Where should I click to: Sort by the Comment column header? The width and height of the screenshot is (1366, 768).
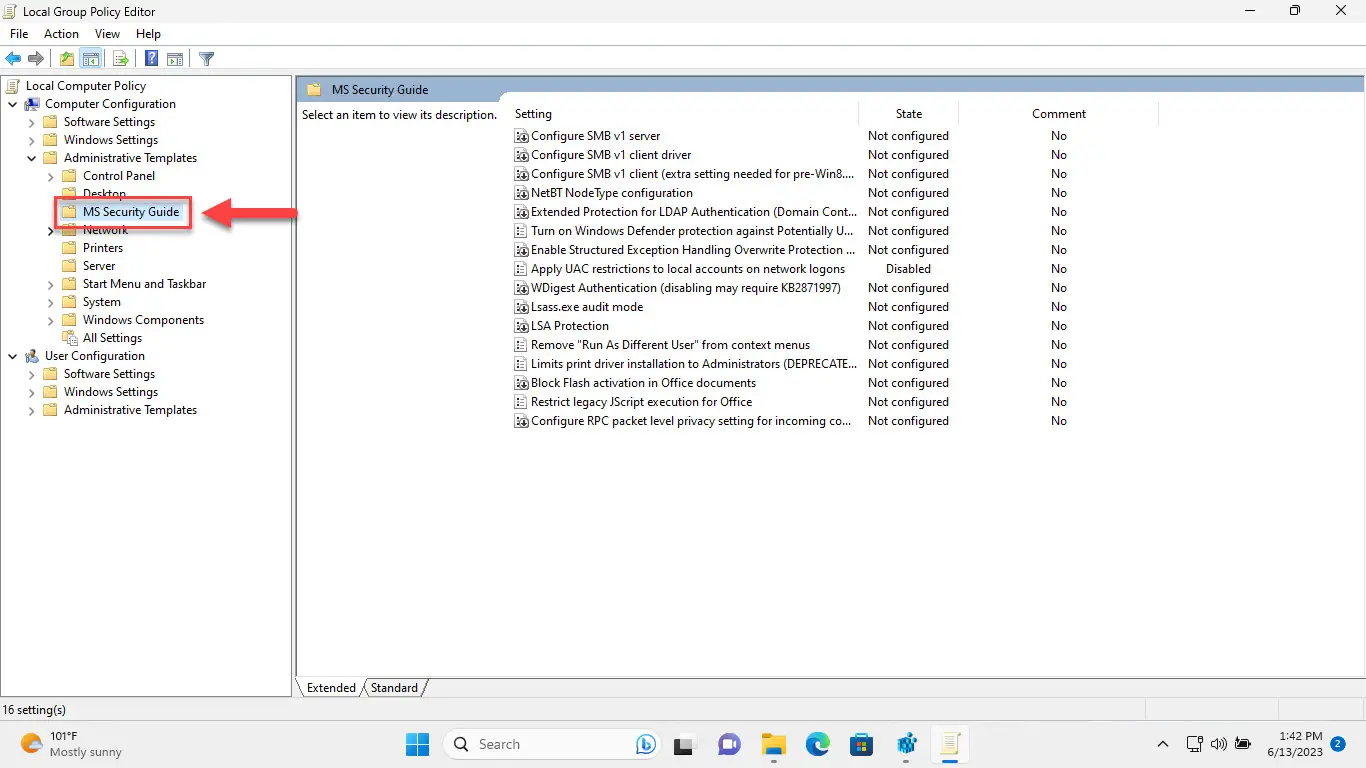coord(1059,114)
